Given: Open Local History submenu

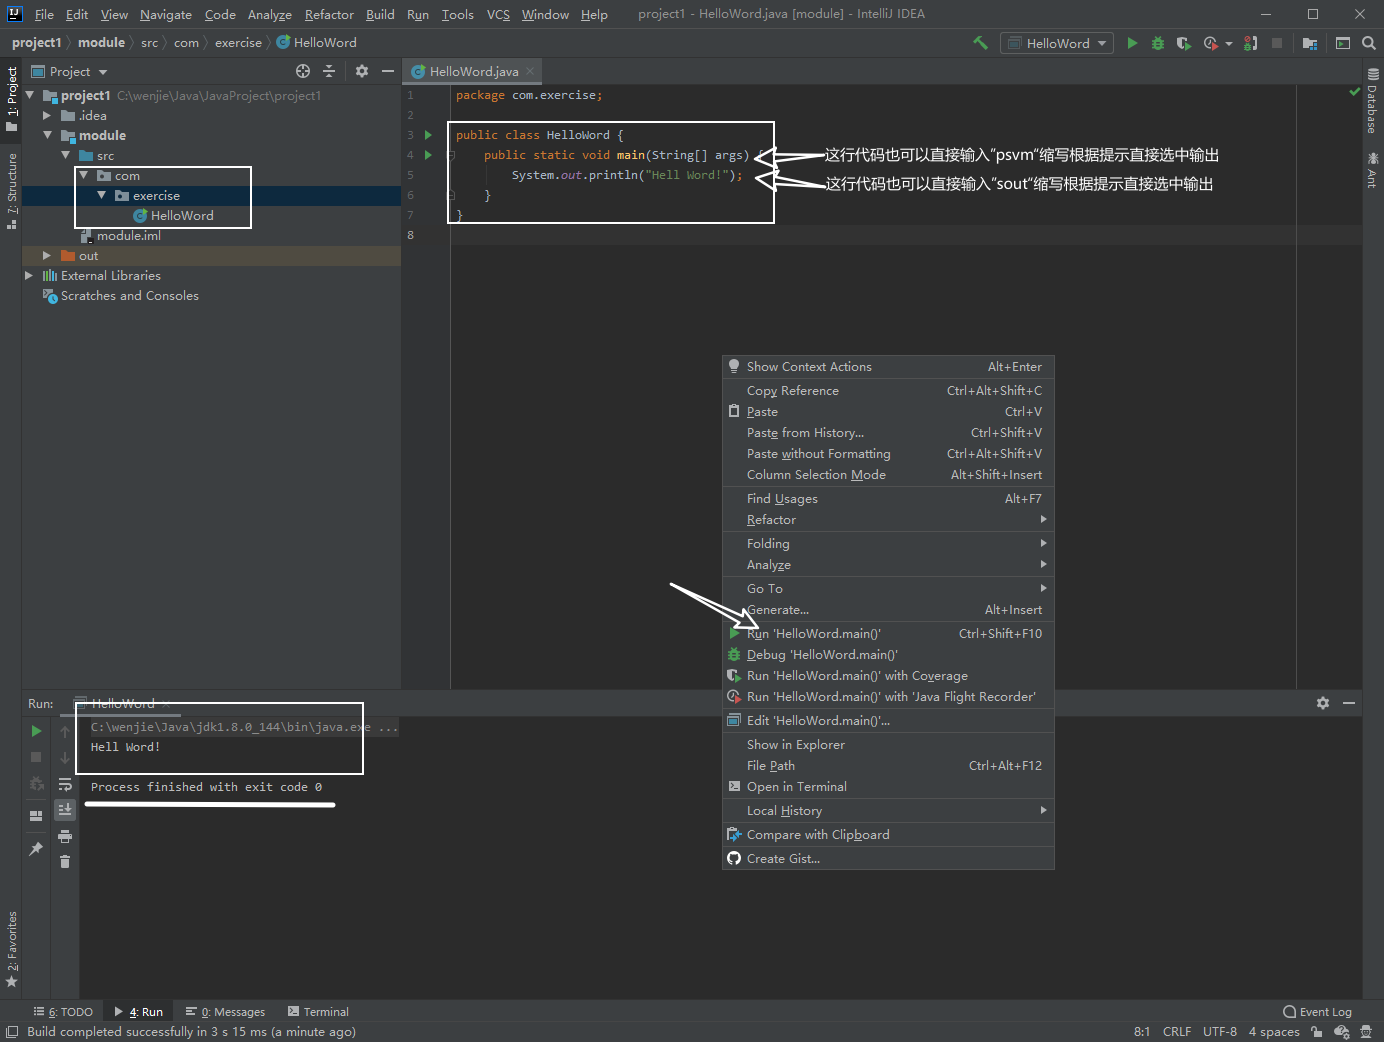Looking at the screenshot, I should point(888,811).
